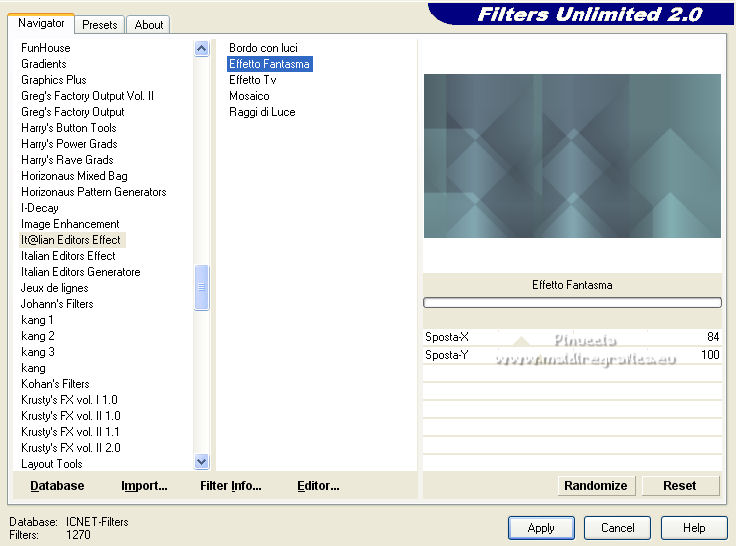Click the Apply button
Viewport: 736px width, 546px height.
coord(541,528)
